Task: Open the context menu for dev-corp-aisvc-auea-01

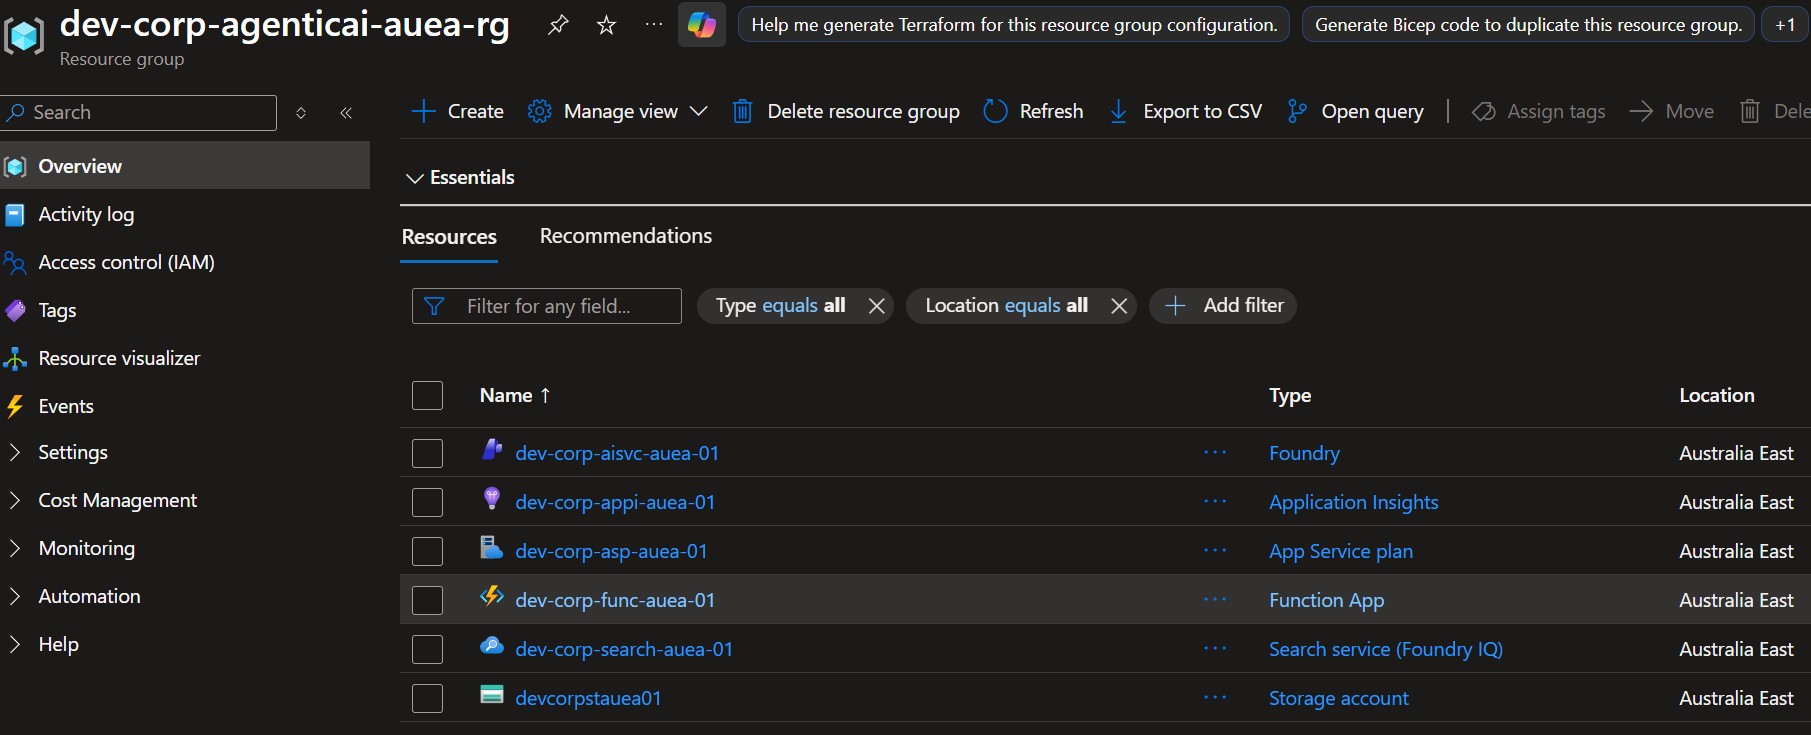Action: [1215, 452]
